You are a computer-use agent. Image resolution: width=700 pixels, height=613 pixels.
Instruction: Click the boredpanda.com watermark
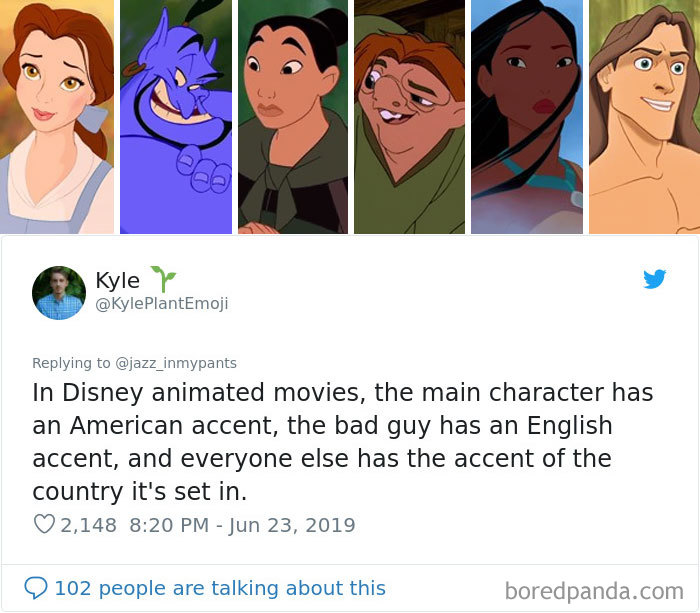(x=594, y=592)
